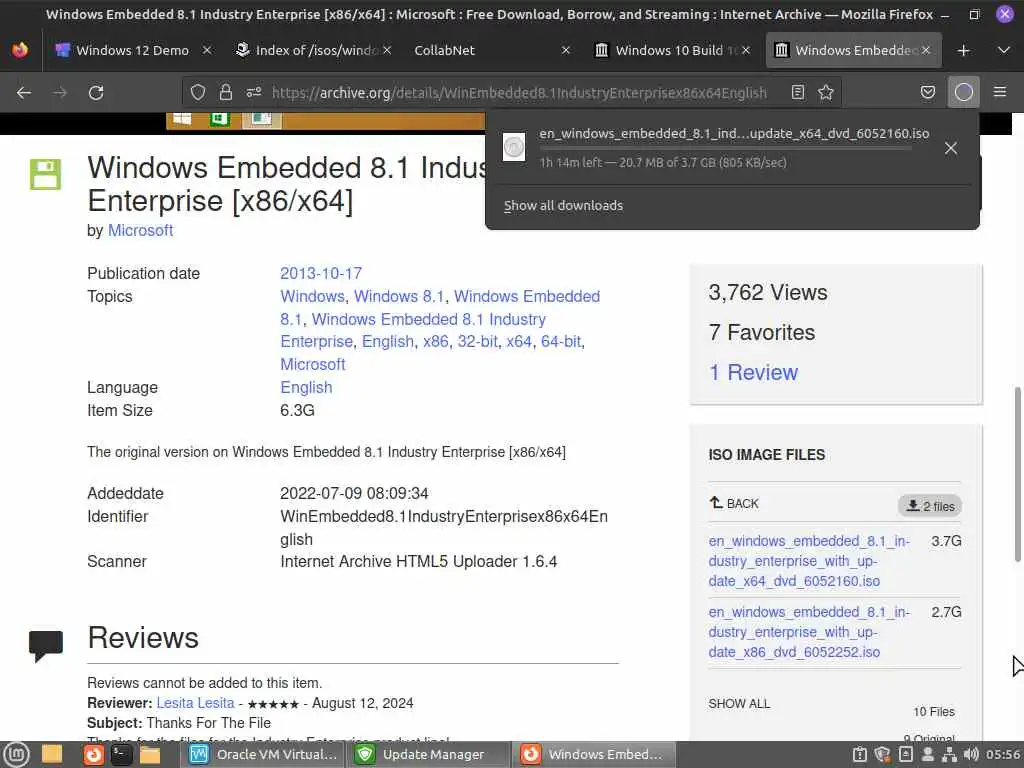Click the site padlock security icon
This screenshot has width=1024, height=768.
coord(226,93)
